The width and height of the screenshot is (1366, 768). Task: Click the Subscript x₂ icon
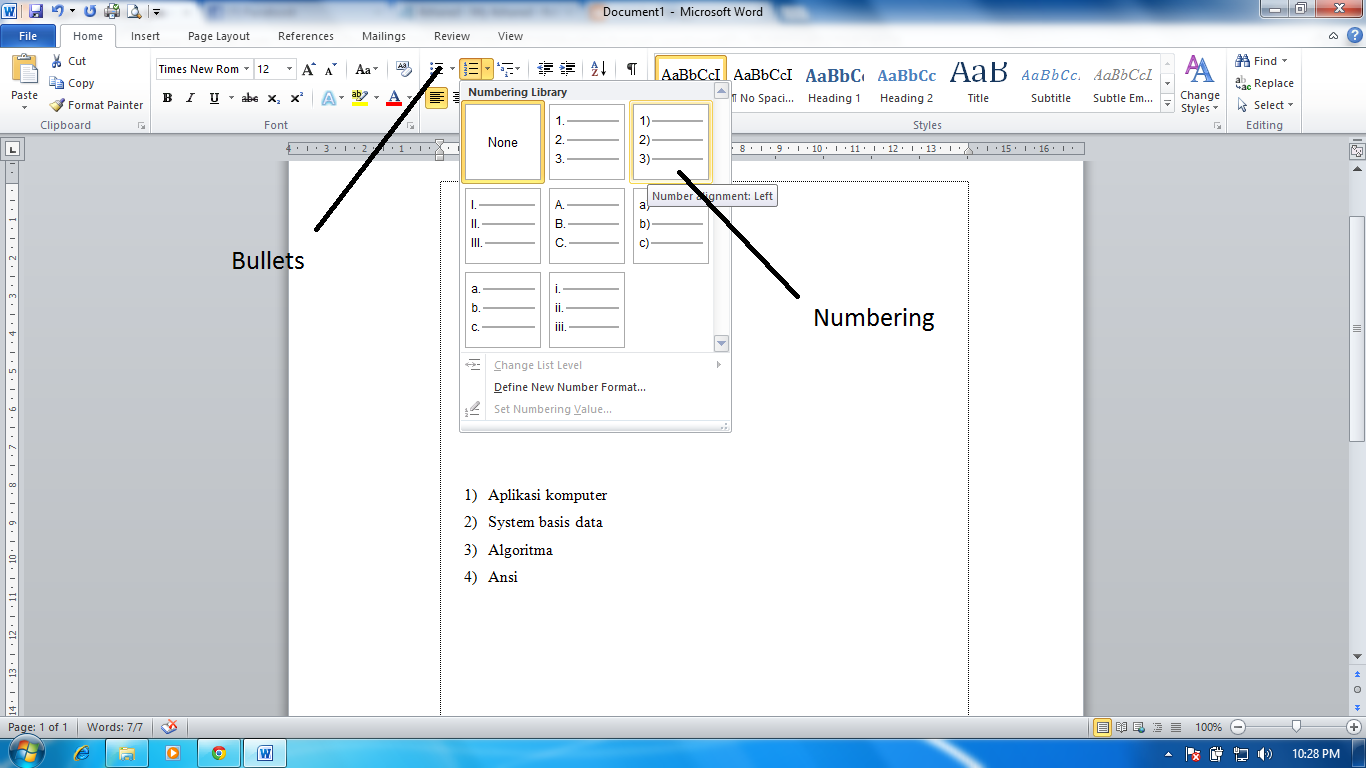coord(274,98)
